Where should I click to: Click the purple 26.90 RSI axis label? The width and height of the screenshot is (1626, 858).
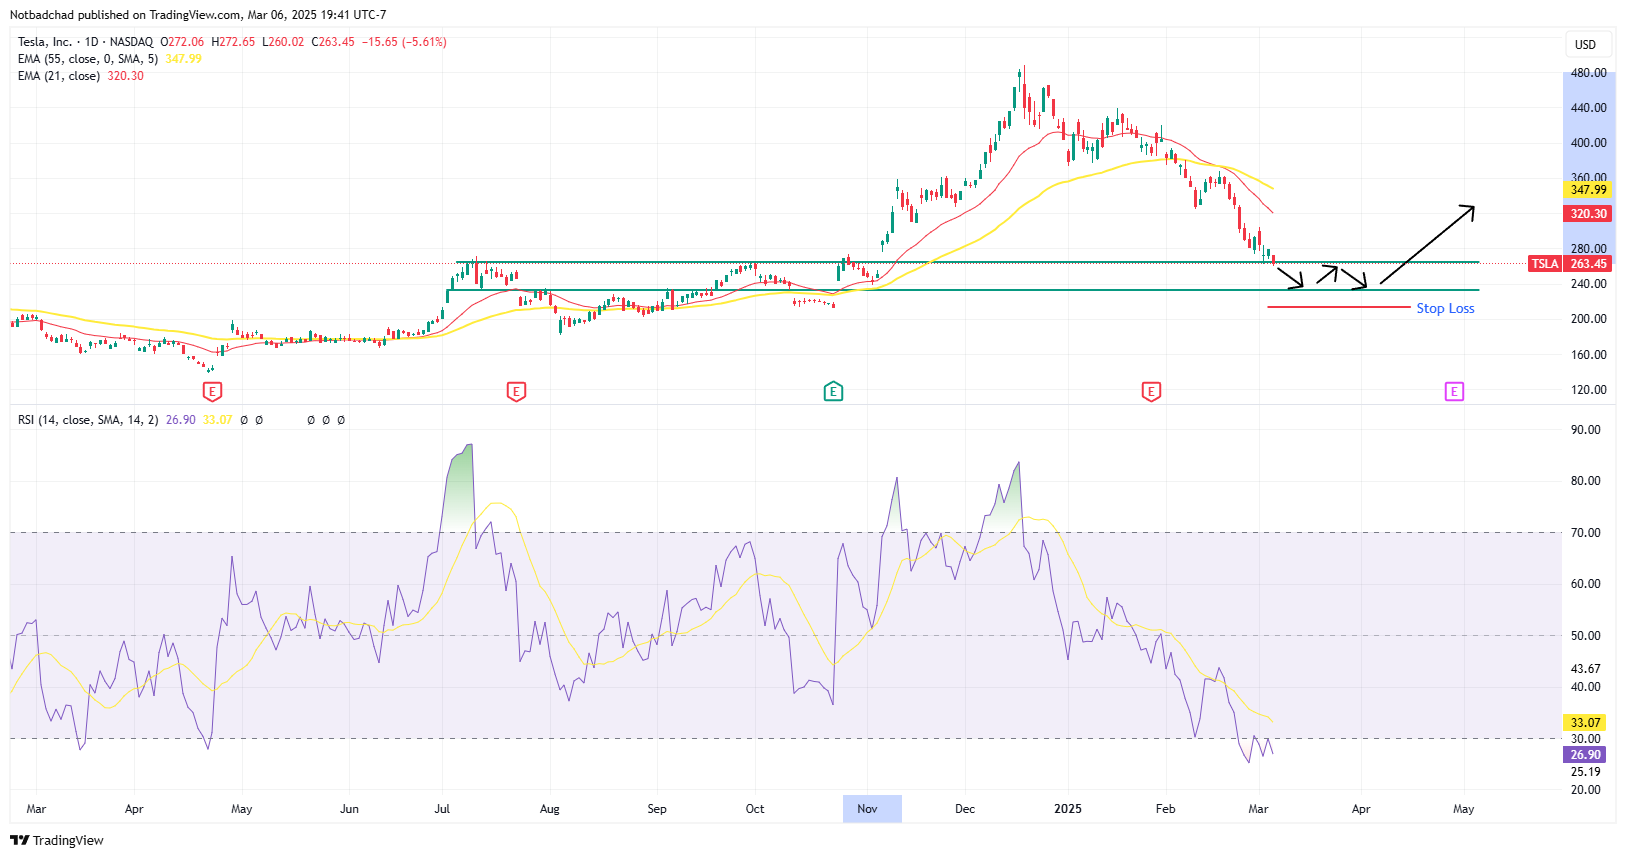(1585, 755)
